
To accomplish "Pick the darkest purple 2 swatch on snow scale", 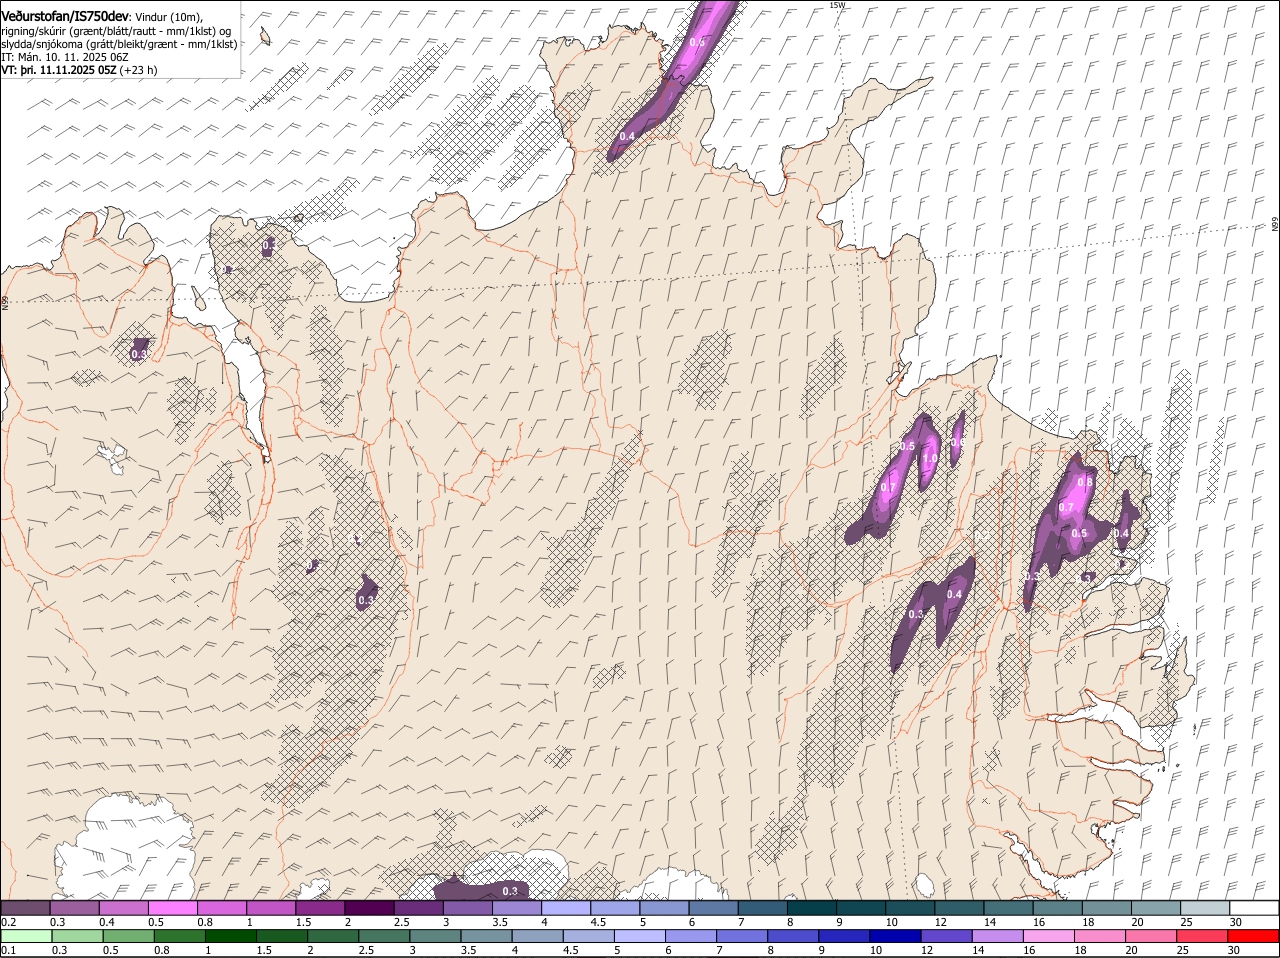I will tap(369, 908).
